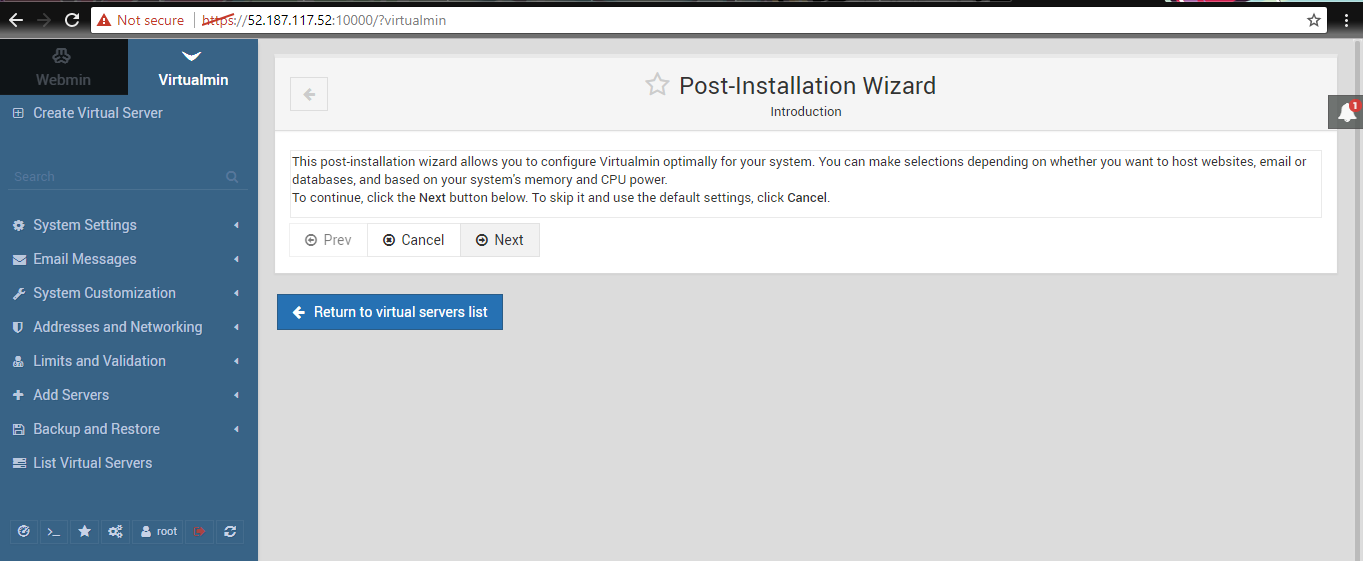Click Return to virtual servers list
This screenshot has height=561, width=1363.
(x=389, y=312)
